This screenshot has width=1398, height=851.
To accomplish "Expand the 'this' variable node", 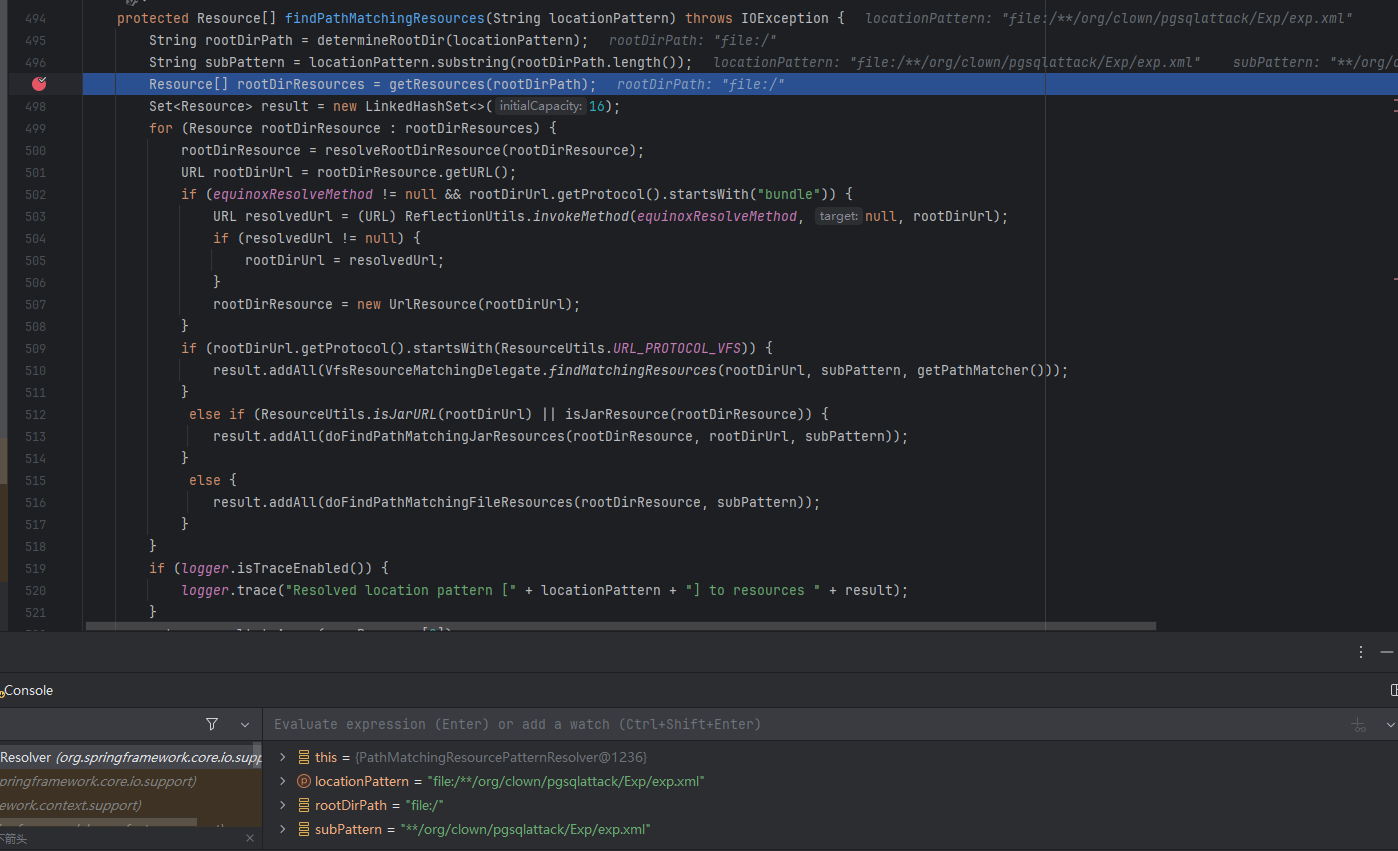I will pos(283,757).
